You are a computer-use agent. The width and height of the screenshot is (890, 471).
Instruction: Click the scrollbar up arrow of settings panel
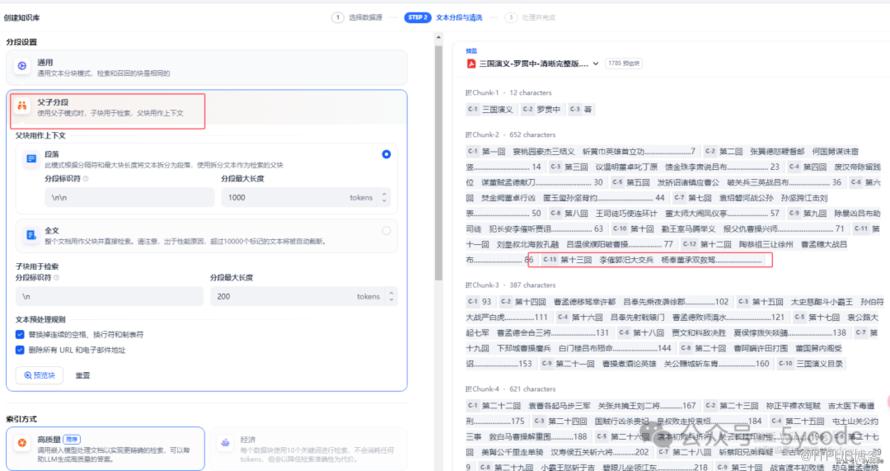438,37
